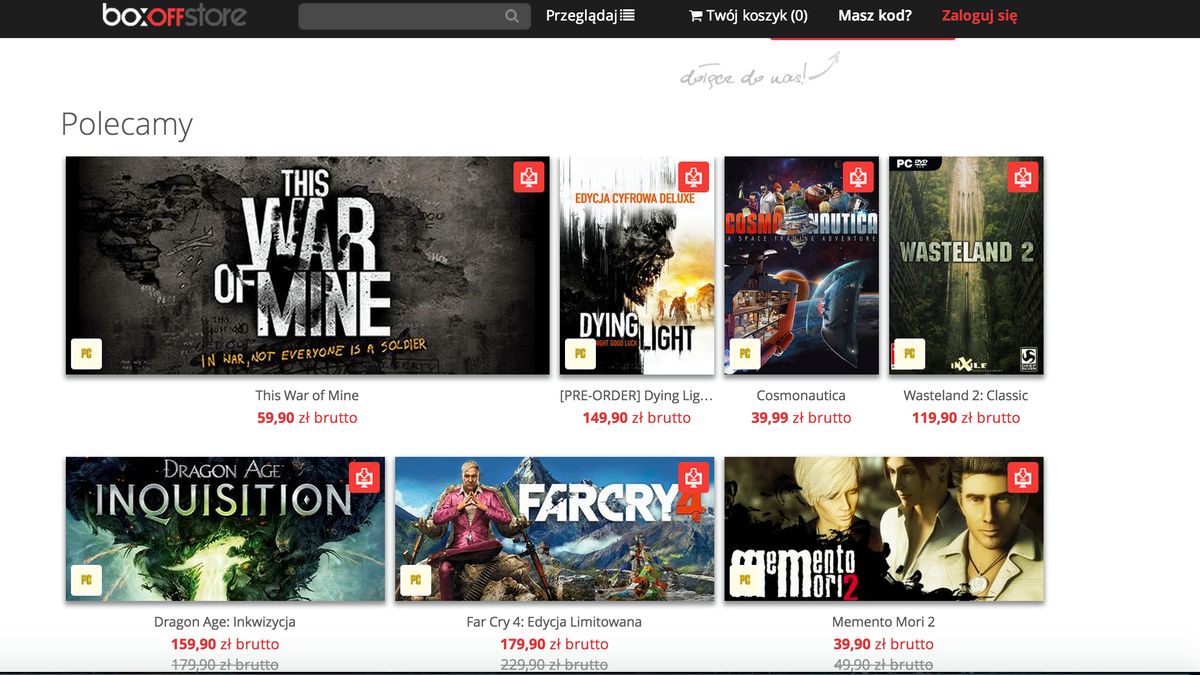
Task: Click Far Cry 4: Edycja Limitowana title
Action: click(554, 621)
